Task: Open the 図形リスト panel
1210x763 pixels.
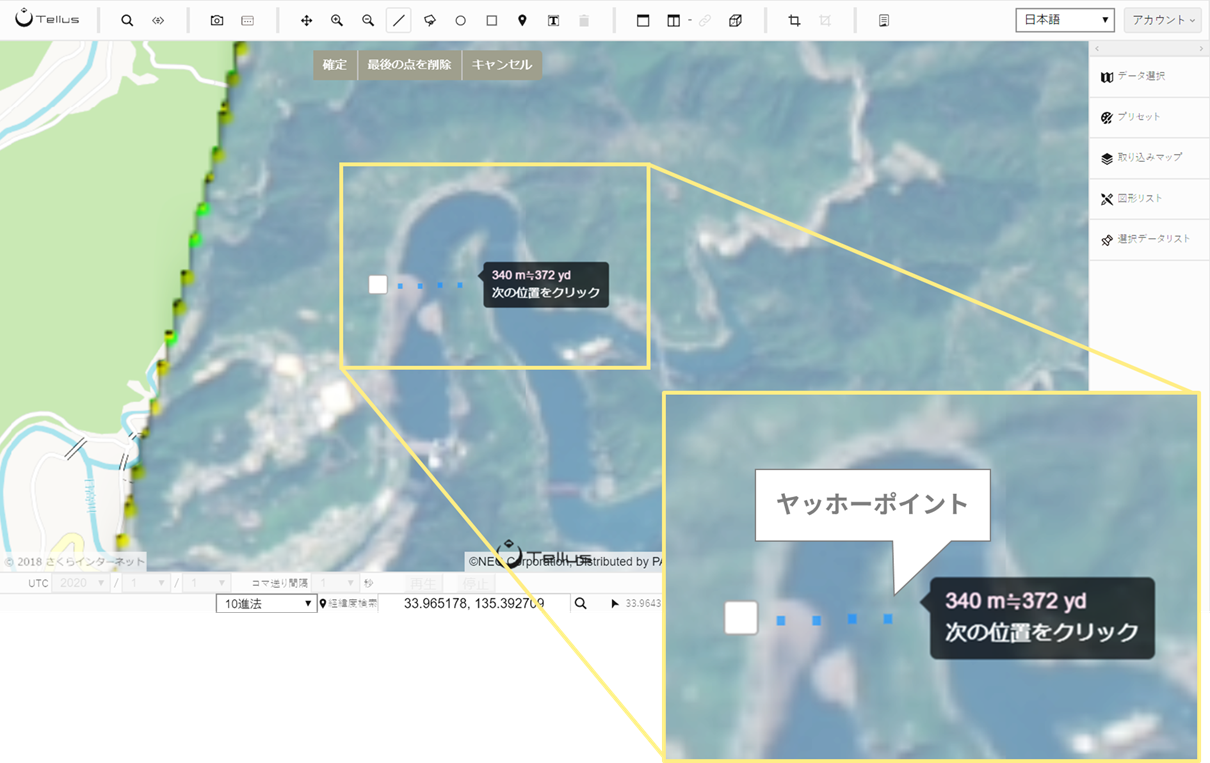Action: (1149, 199)
